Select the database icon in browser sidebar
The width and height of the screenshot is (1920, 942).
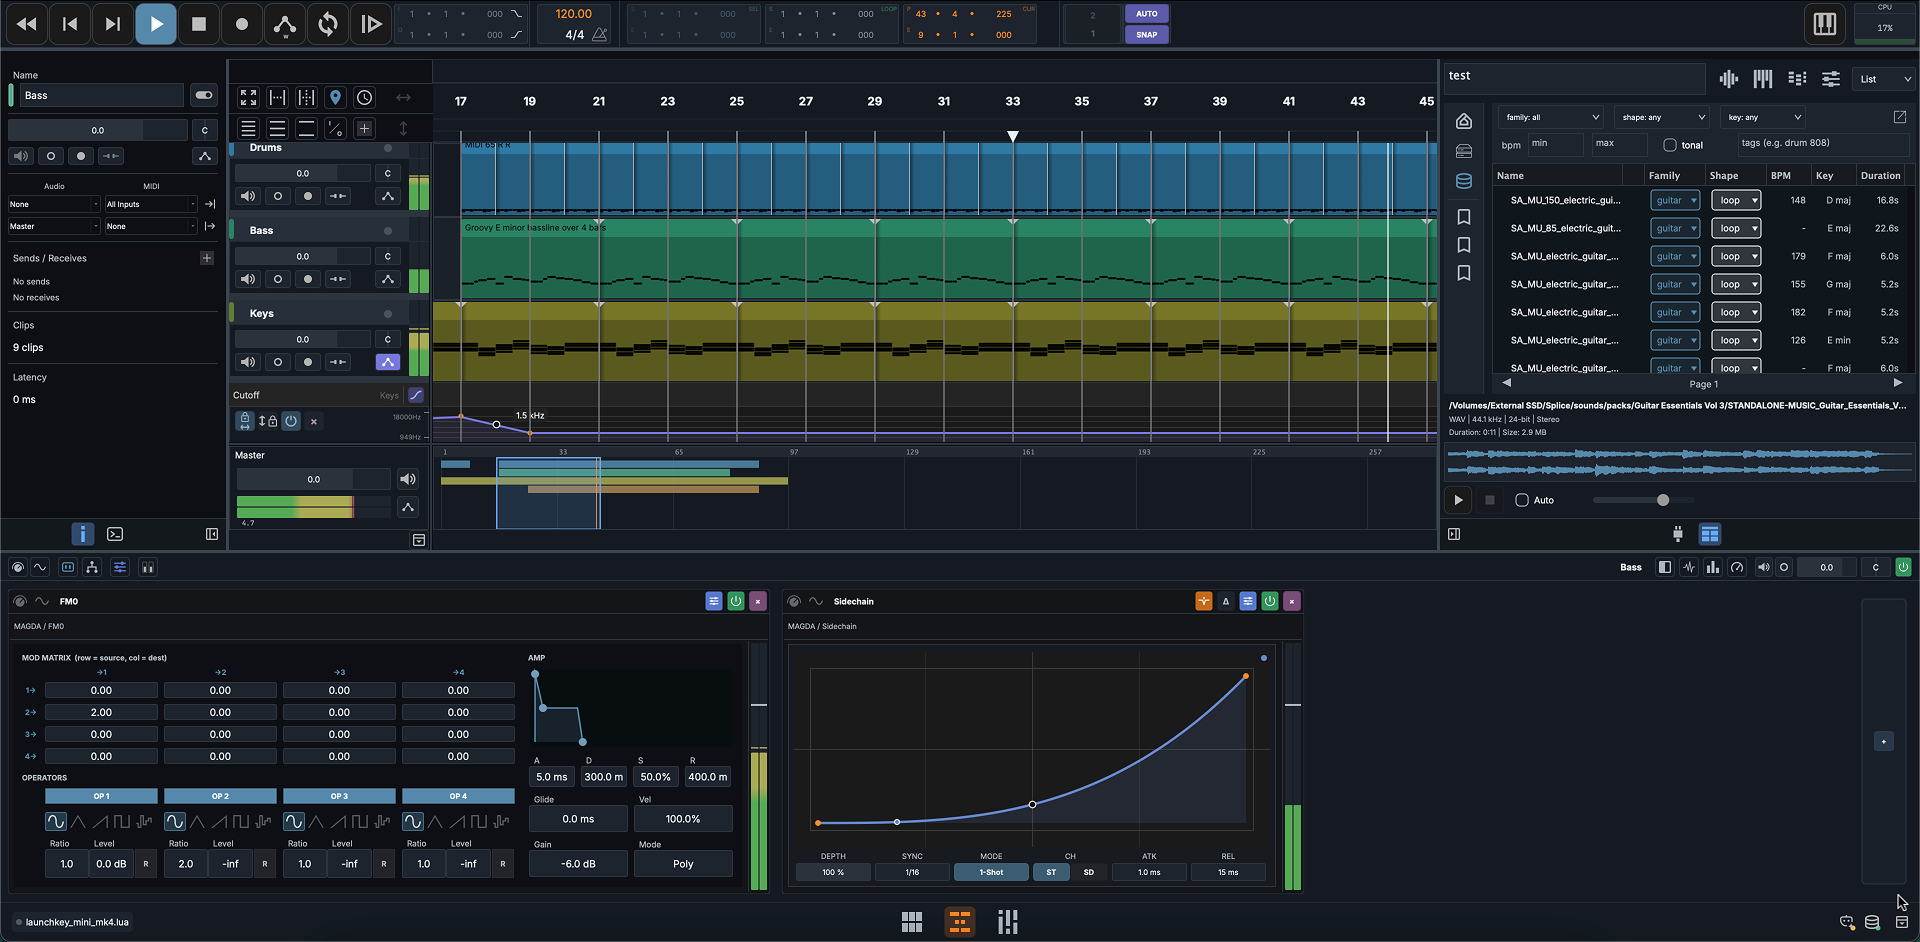coord(1464,181)
